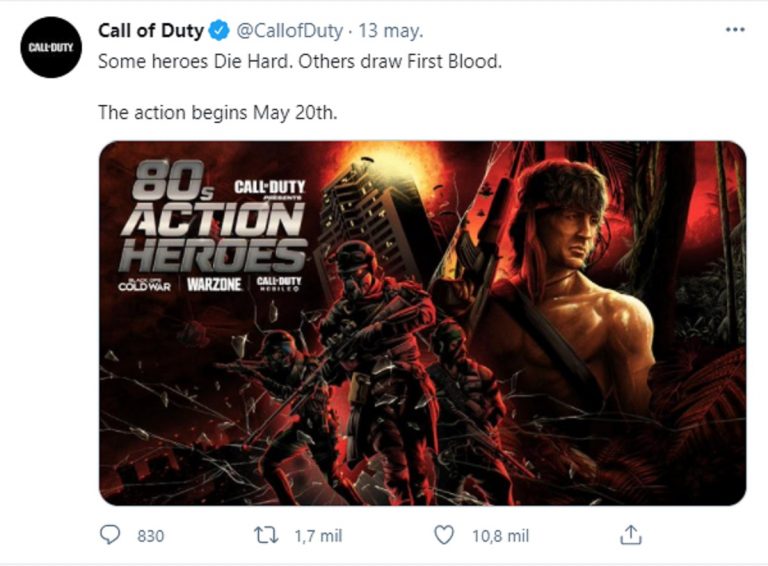Image resolution: width=768 pixels, height=566 pixels.
Task: Click the "13 may." tweet timestamp
Action: click(391, 31)
